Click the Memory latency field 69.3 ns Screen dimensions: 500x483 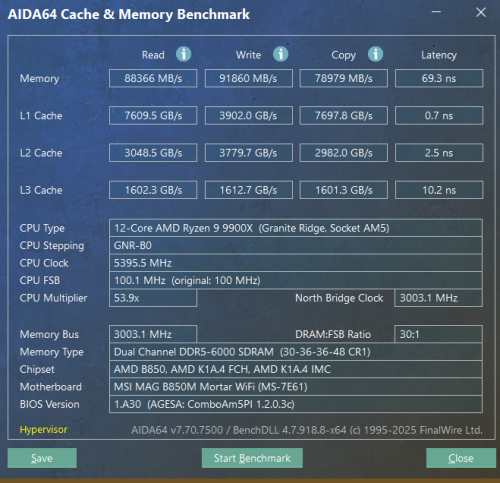(x=439, y=78)
